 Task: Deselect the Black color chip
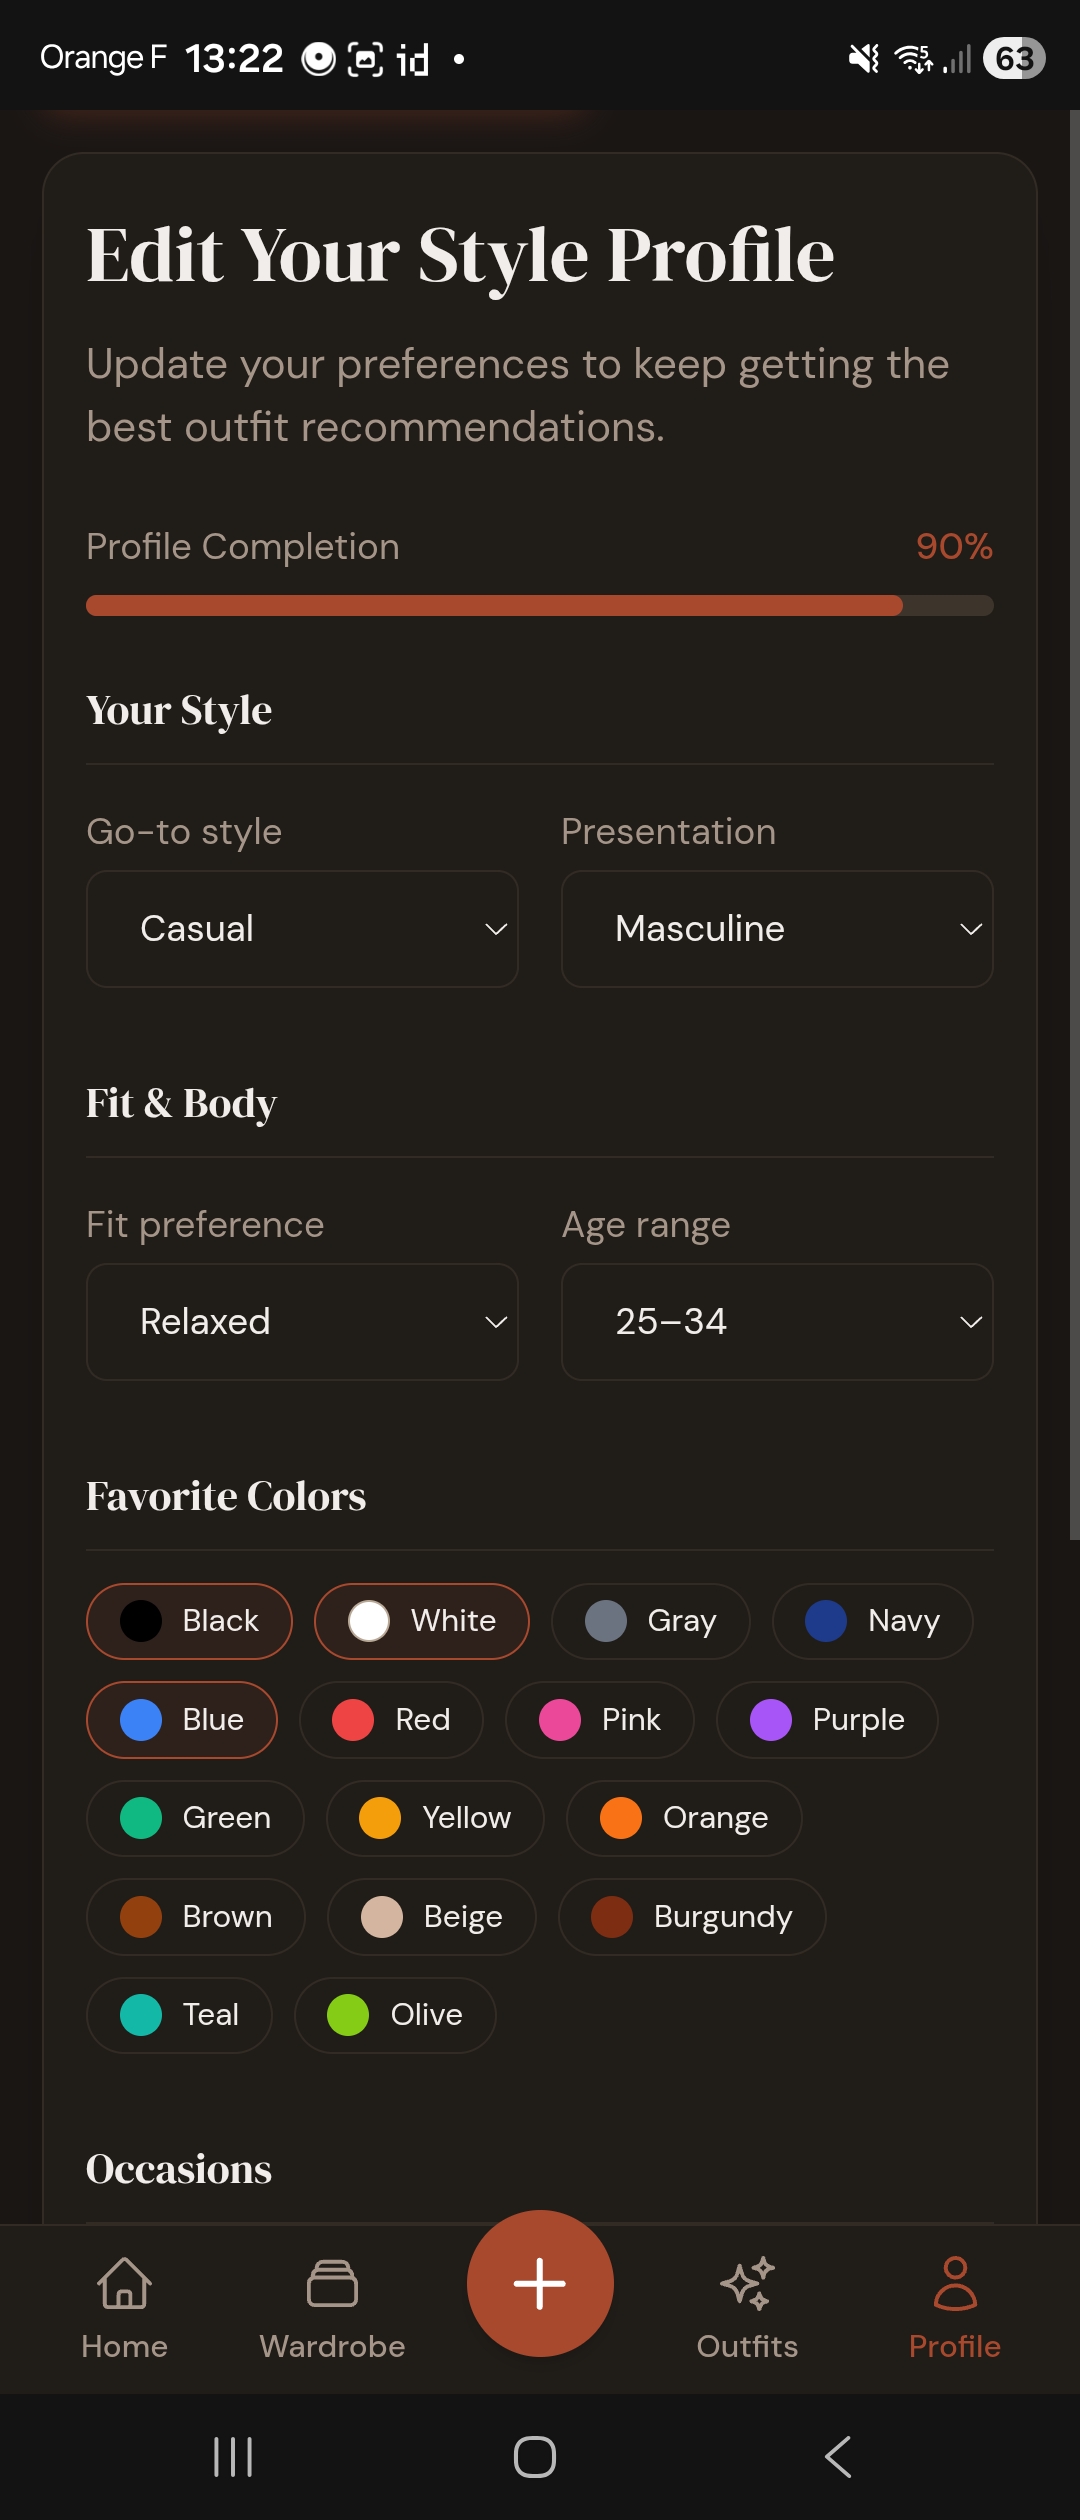click(x=189, y=1621)
